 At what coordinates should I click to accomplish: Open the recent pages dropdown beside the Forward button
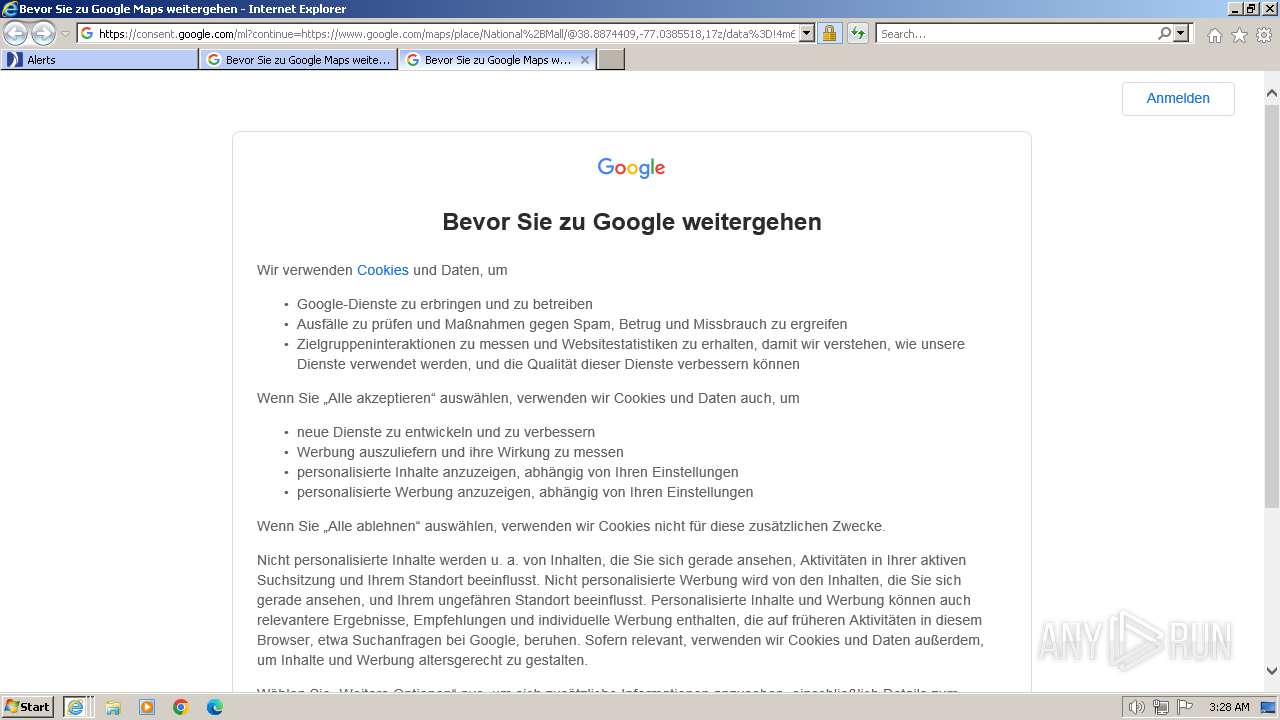[65, 33]
